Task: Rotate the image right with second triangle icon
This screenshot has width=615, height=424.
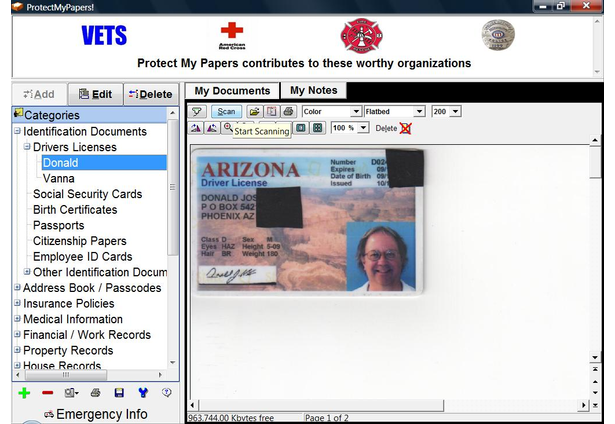Action: pyautogui.click(x=212, y=128)
